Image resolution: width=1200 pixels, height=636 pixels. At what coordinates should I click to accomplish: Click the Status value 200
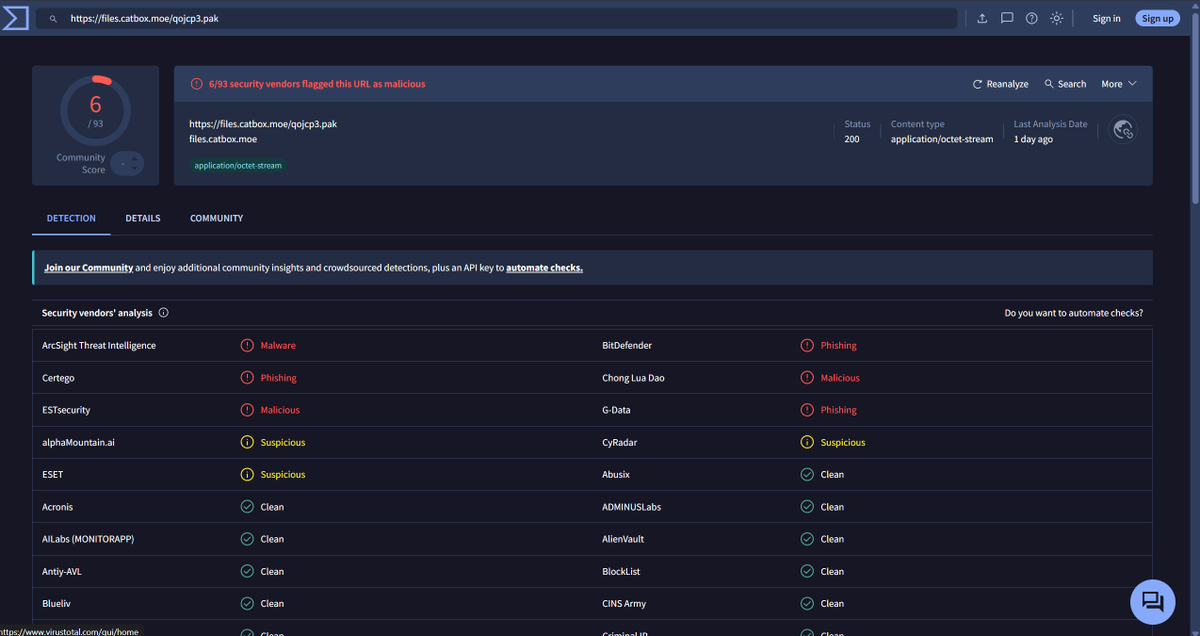(x=852, y=139)
